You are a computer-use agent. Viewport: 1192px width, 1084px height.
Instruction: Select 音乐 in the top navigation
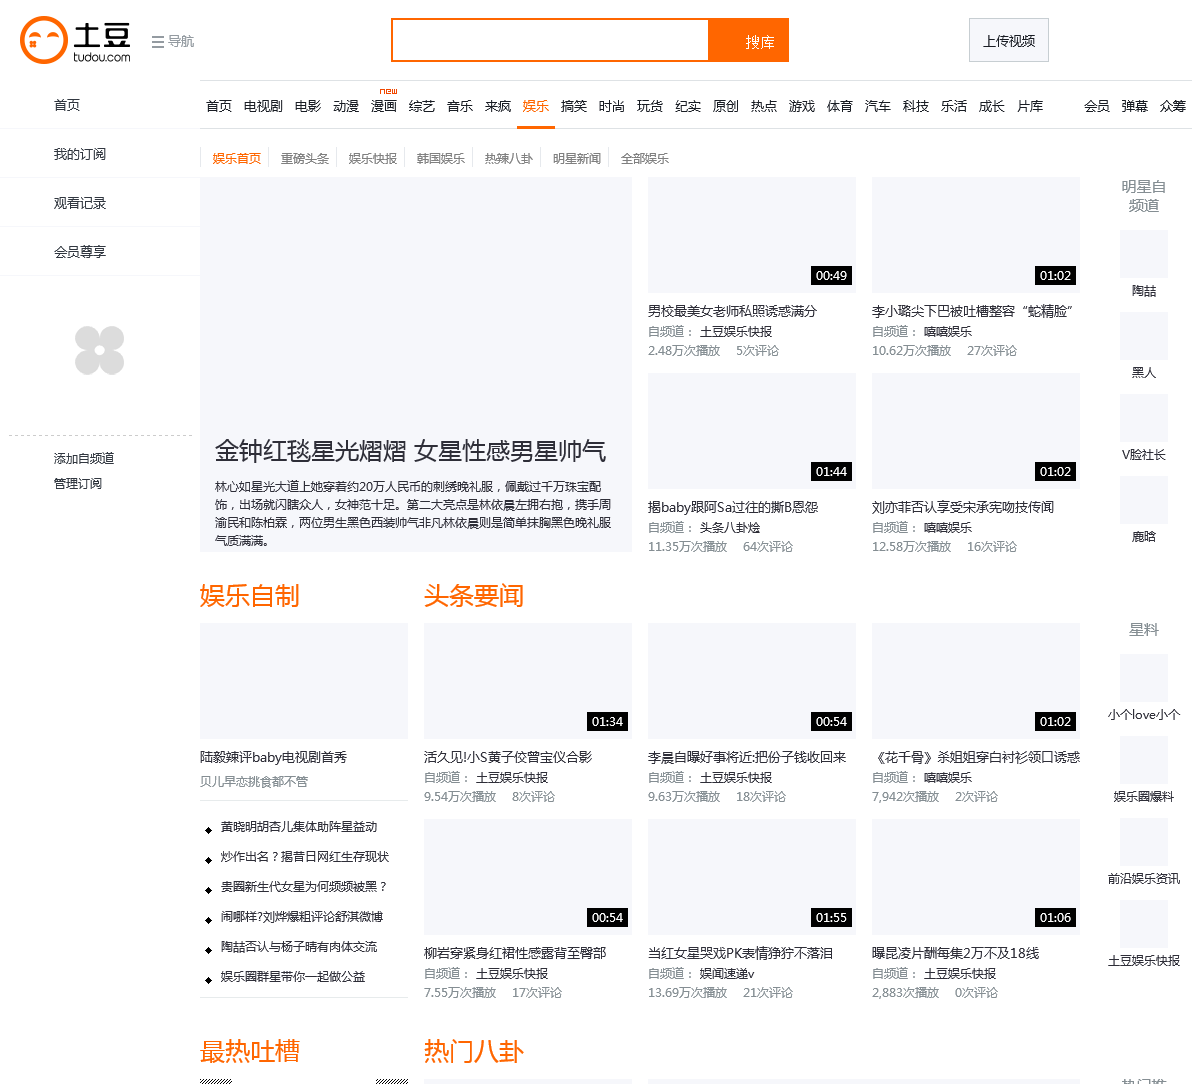[460, 106]
